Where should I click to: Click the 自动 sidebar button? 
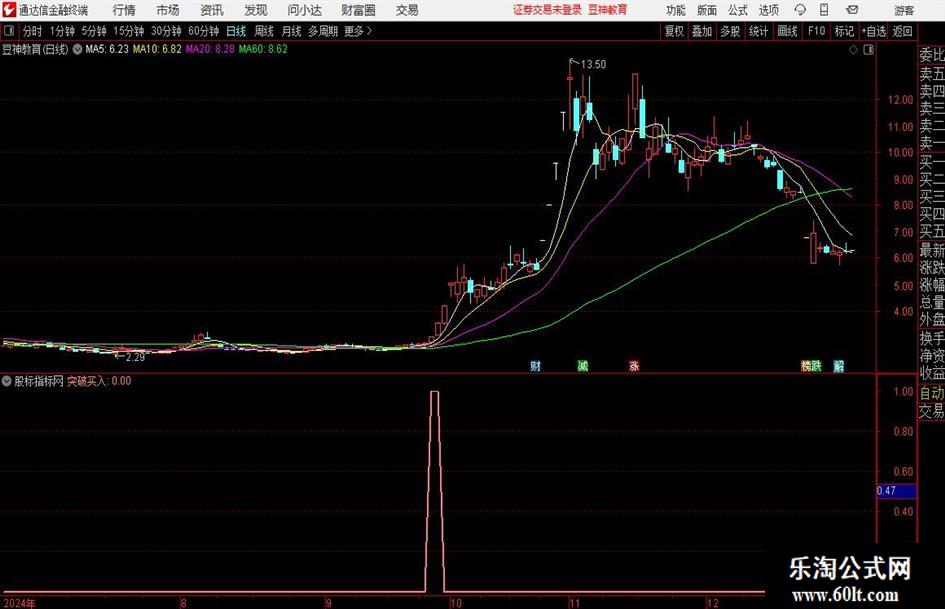point(932,393)
